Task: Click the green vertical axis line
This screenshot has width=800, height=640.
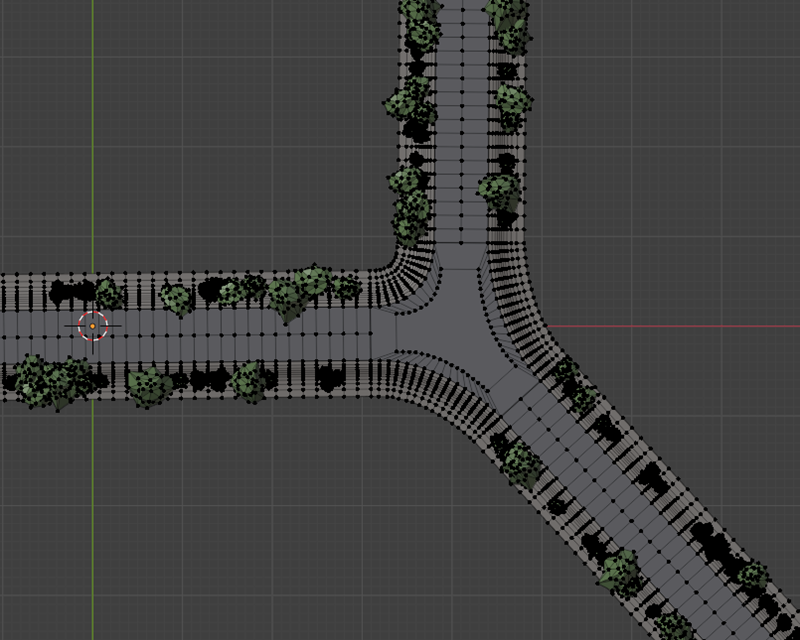Action: click(x=95, y=500)
